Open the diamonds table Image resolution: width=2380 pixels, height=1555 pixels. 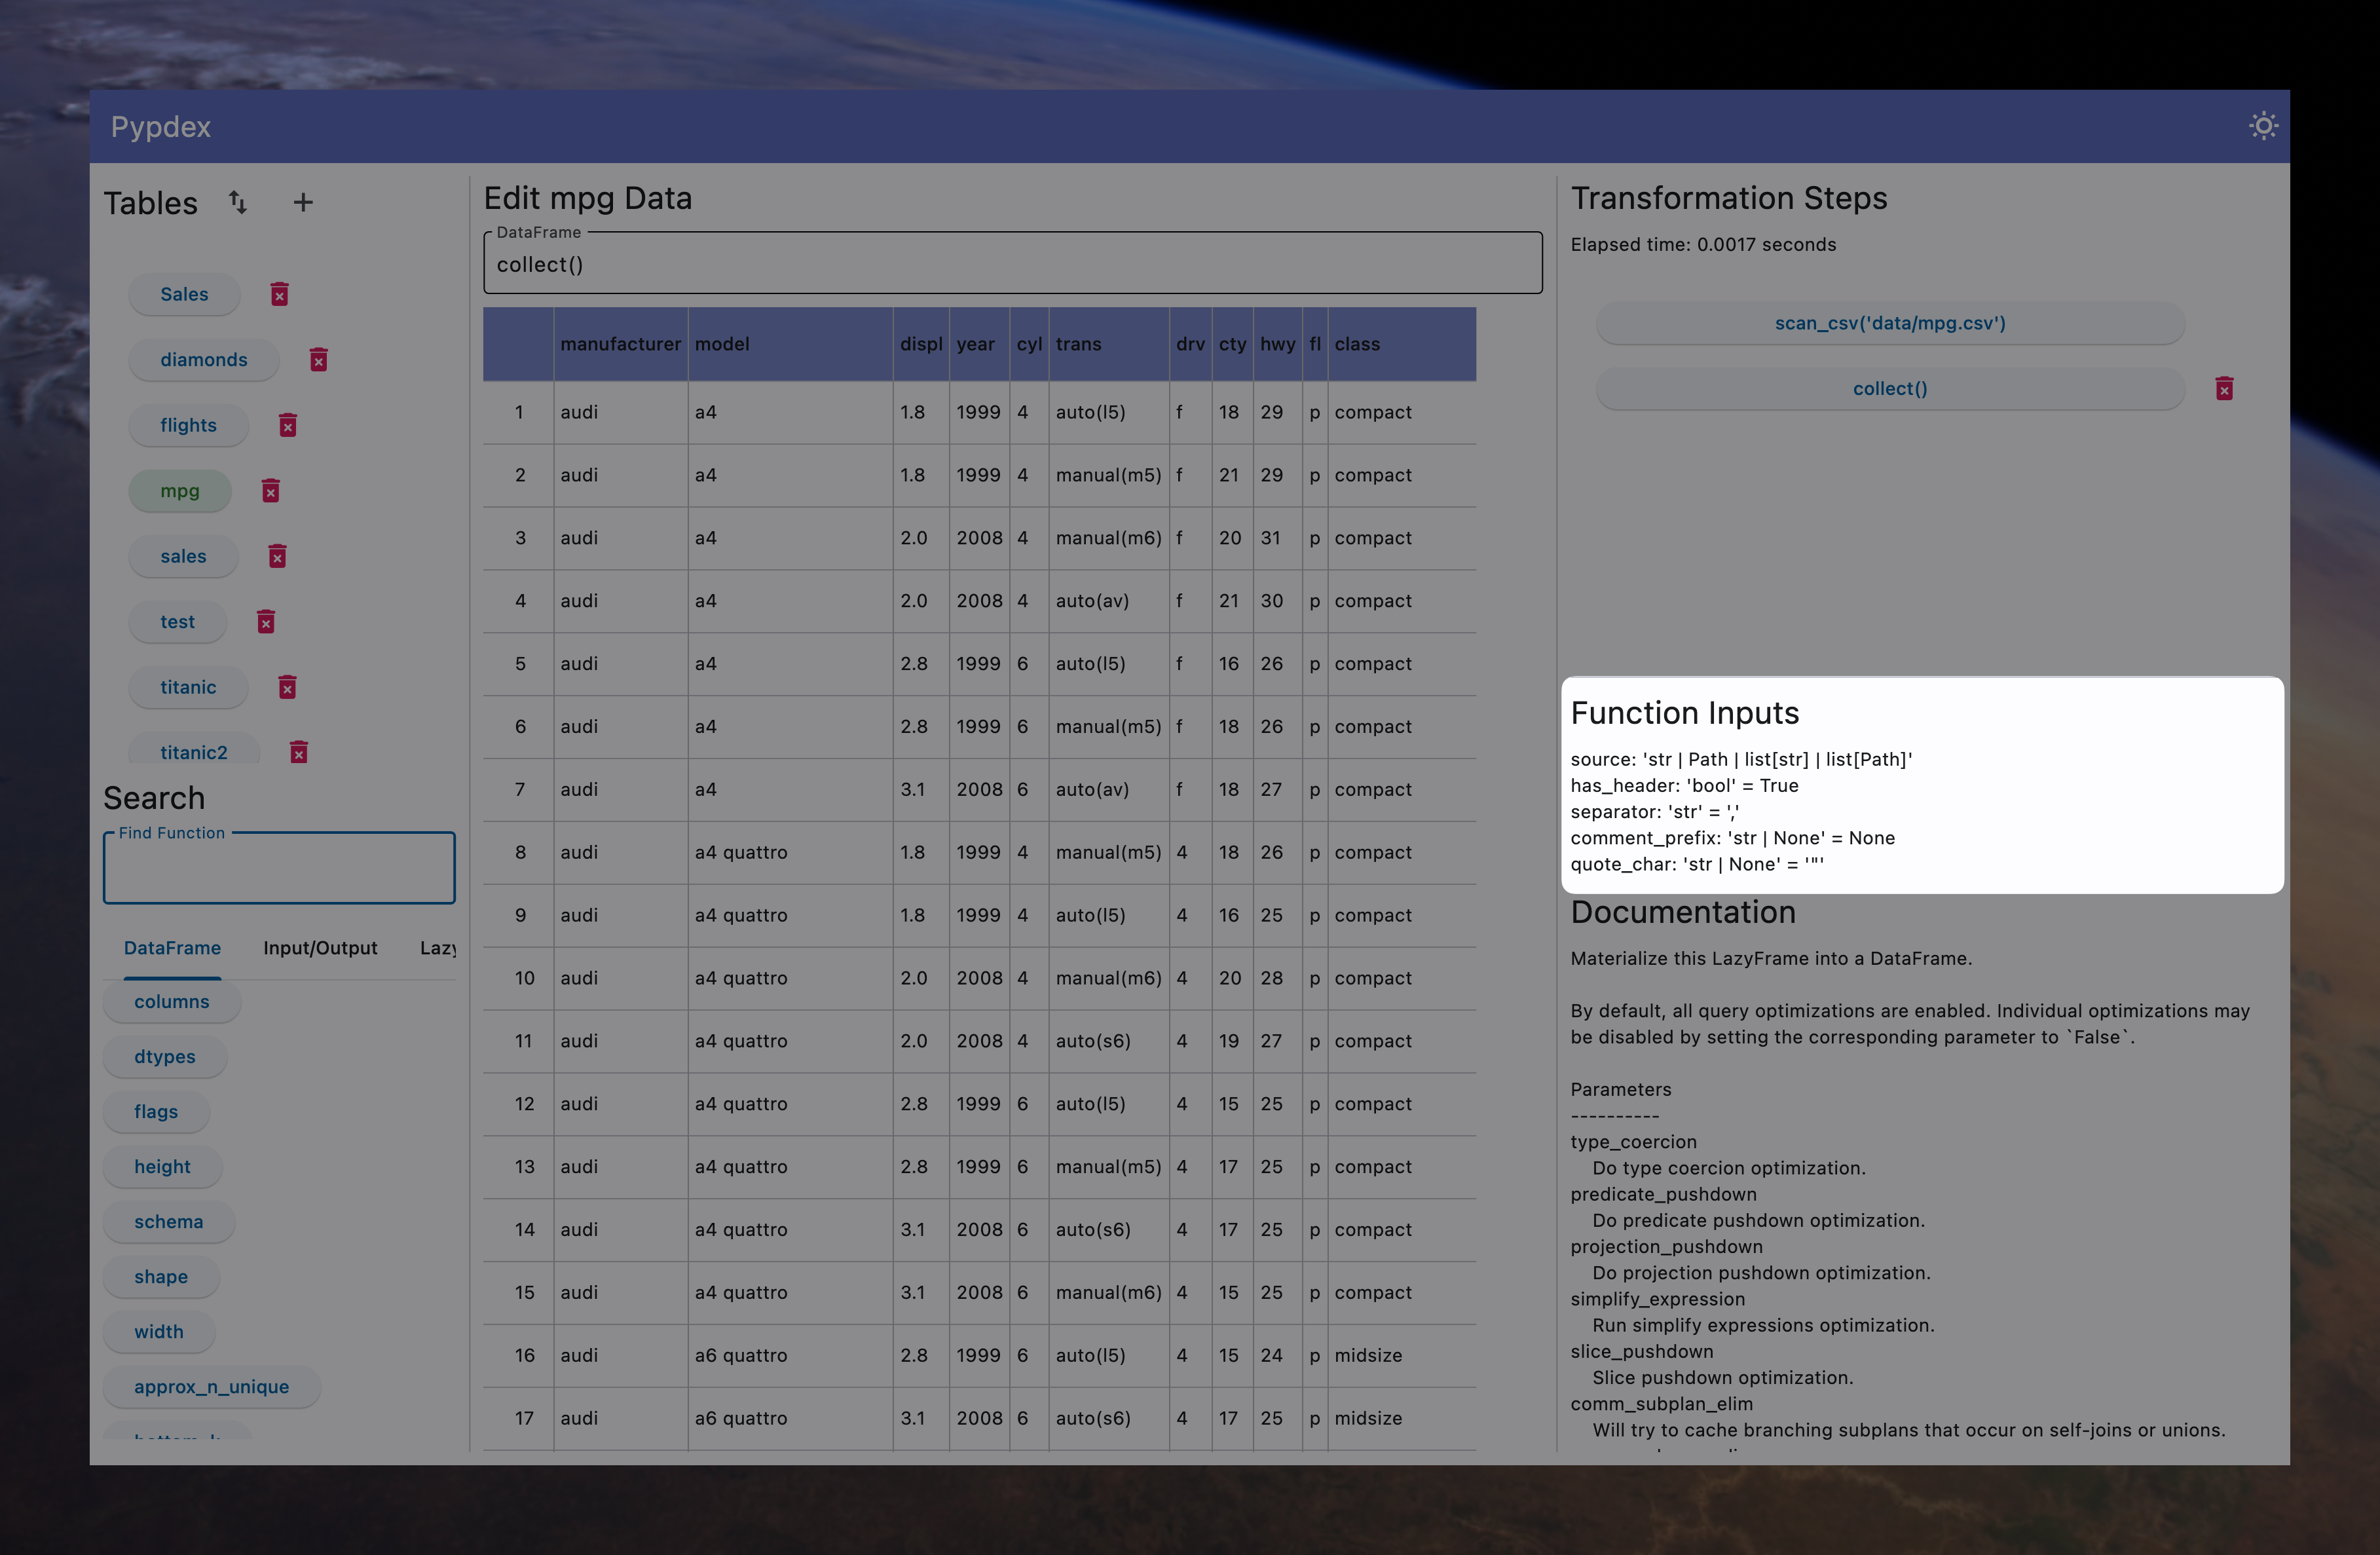[x=204, y=360]
